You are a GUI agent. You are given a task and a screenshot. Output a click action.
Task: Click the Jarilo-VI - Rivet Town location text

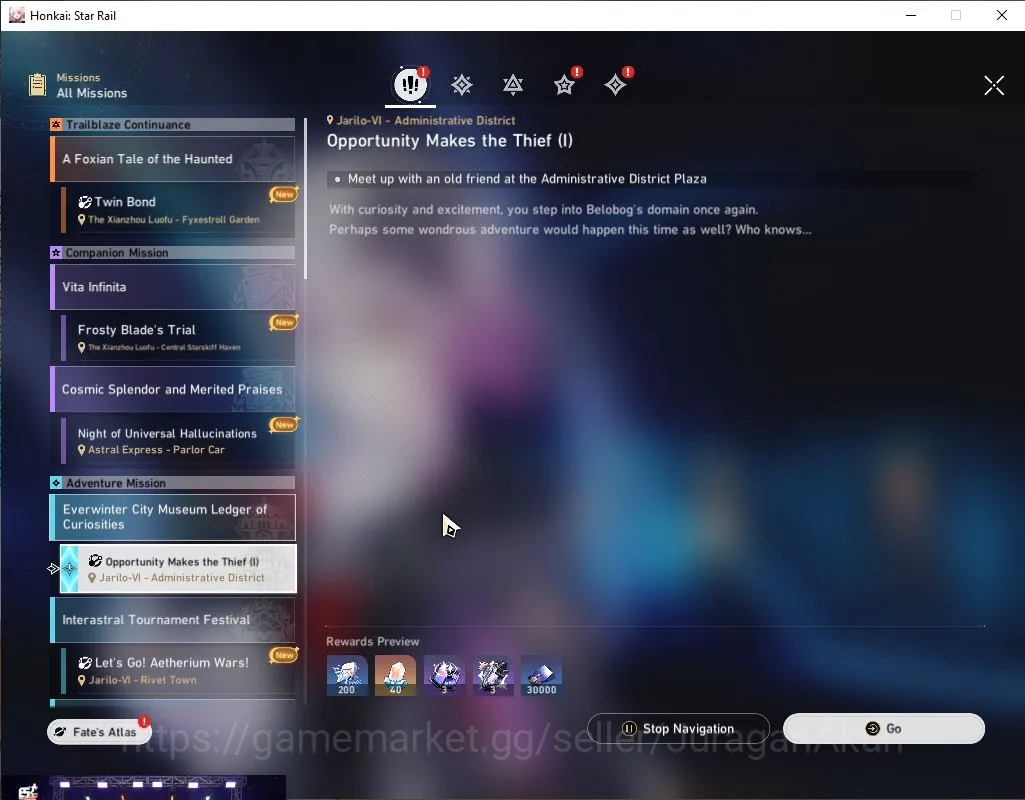click(143, 680)
